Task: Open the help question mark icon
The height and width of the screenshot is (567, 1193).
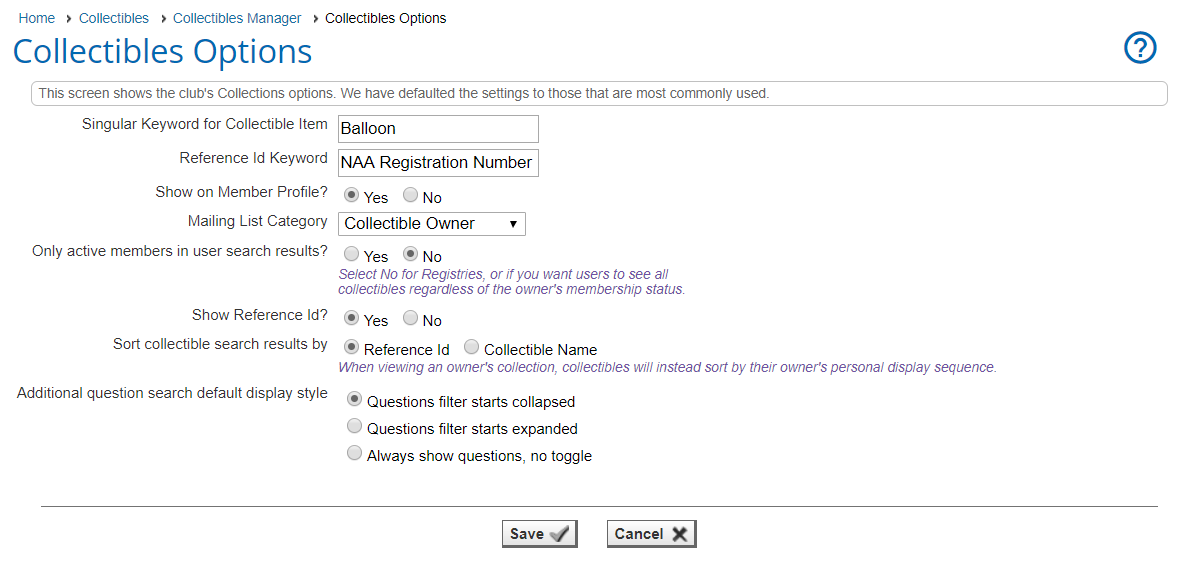Action: (x=1140, y=48)
